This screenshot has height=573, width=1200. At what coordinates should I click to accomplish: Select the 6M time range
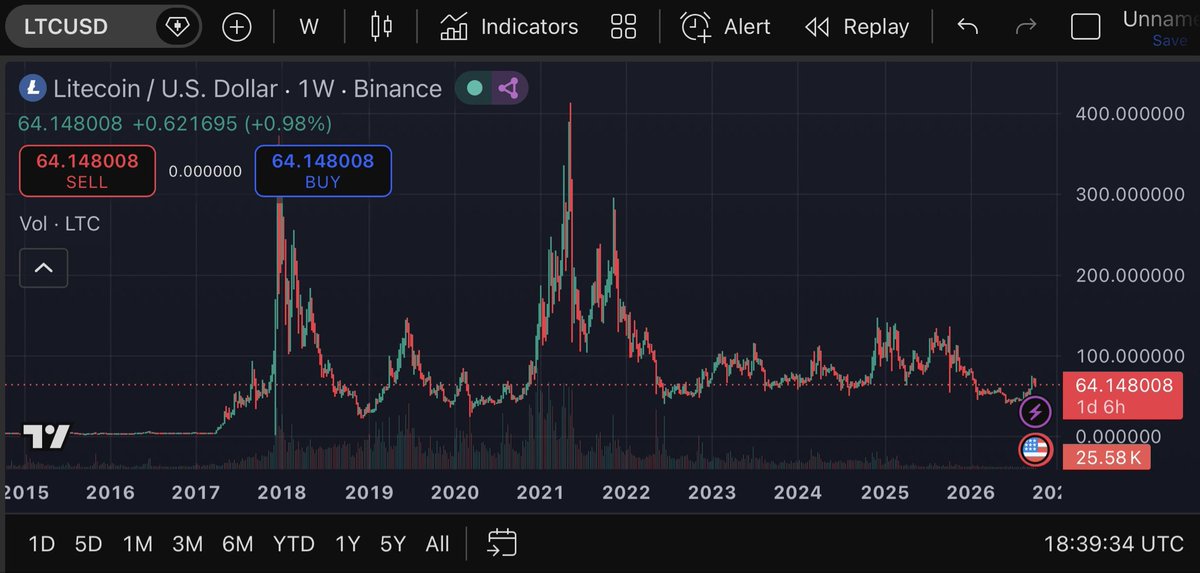237,544
